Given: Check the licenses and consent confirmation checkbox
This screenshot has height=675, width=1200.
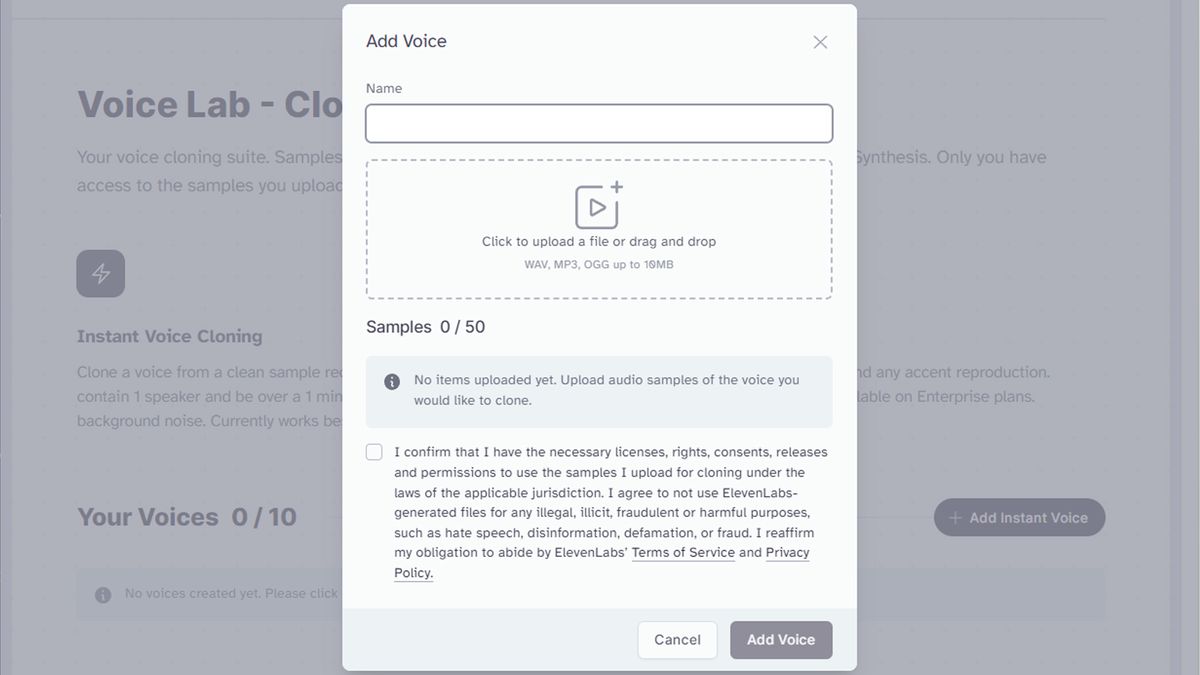Looking at the screenshot, I should pos(374,452).
